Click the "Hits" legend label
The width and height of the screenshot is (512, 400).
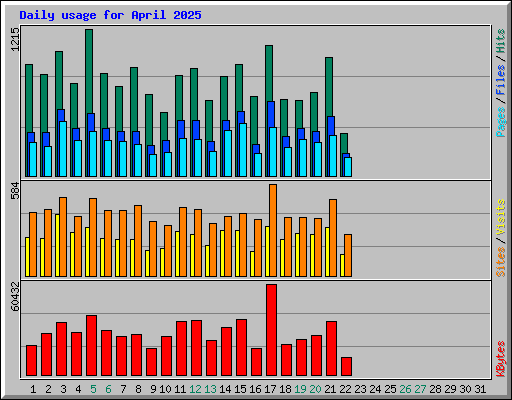(x=500, y=41)
